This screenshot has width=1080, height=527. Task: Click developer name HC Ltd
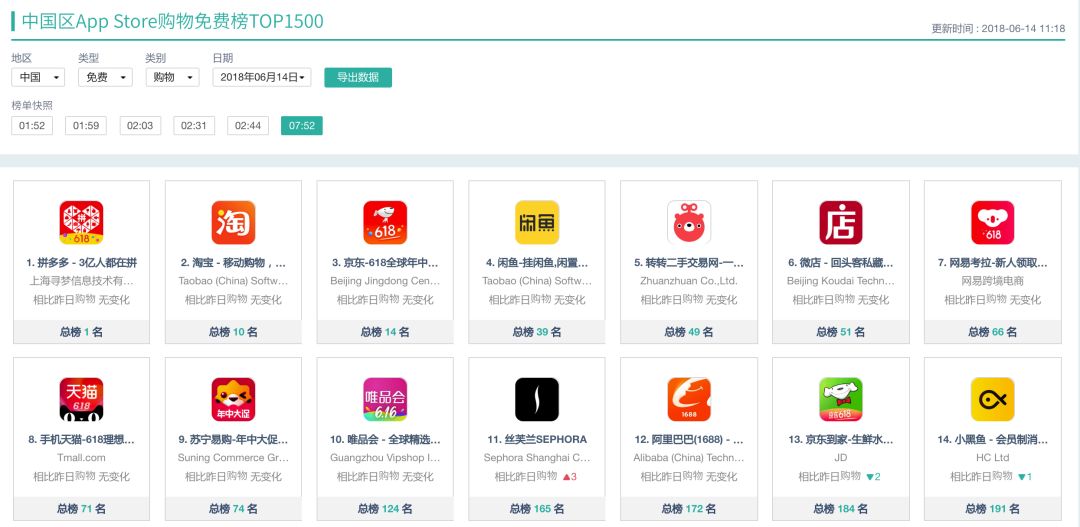tap(993, 457)
